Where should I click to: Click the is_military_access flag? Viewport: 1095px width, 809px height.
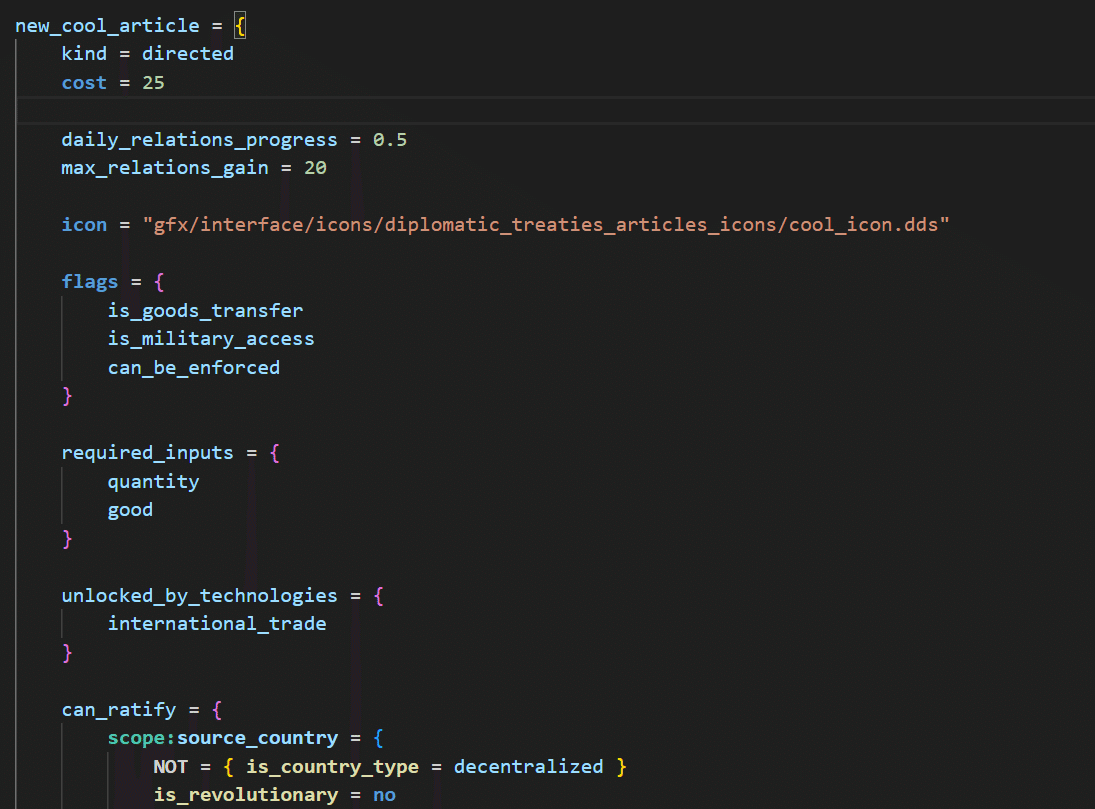tap(211, 340)
